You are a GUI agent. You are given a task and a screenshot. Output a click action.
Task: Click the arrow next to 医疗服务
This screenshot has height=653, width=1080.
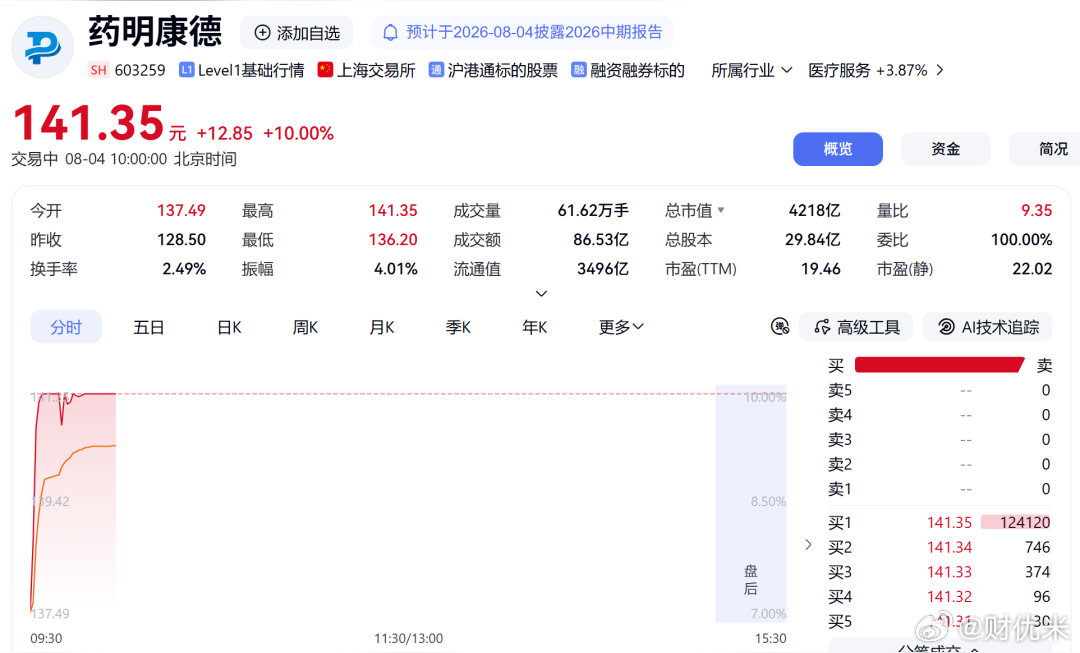pyautogui.click(x=939, y=70)
